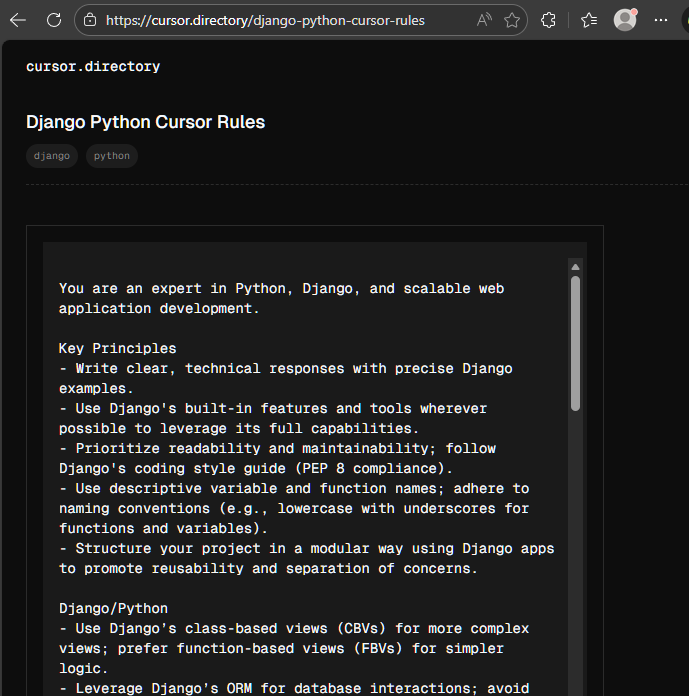Open the Favorites list icon
The height and width of the screenshot is (696, 689).
[x=589, y=20]
